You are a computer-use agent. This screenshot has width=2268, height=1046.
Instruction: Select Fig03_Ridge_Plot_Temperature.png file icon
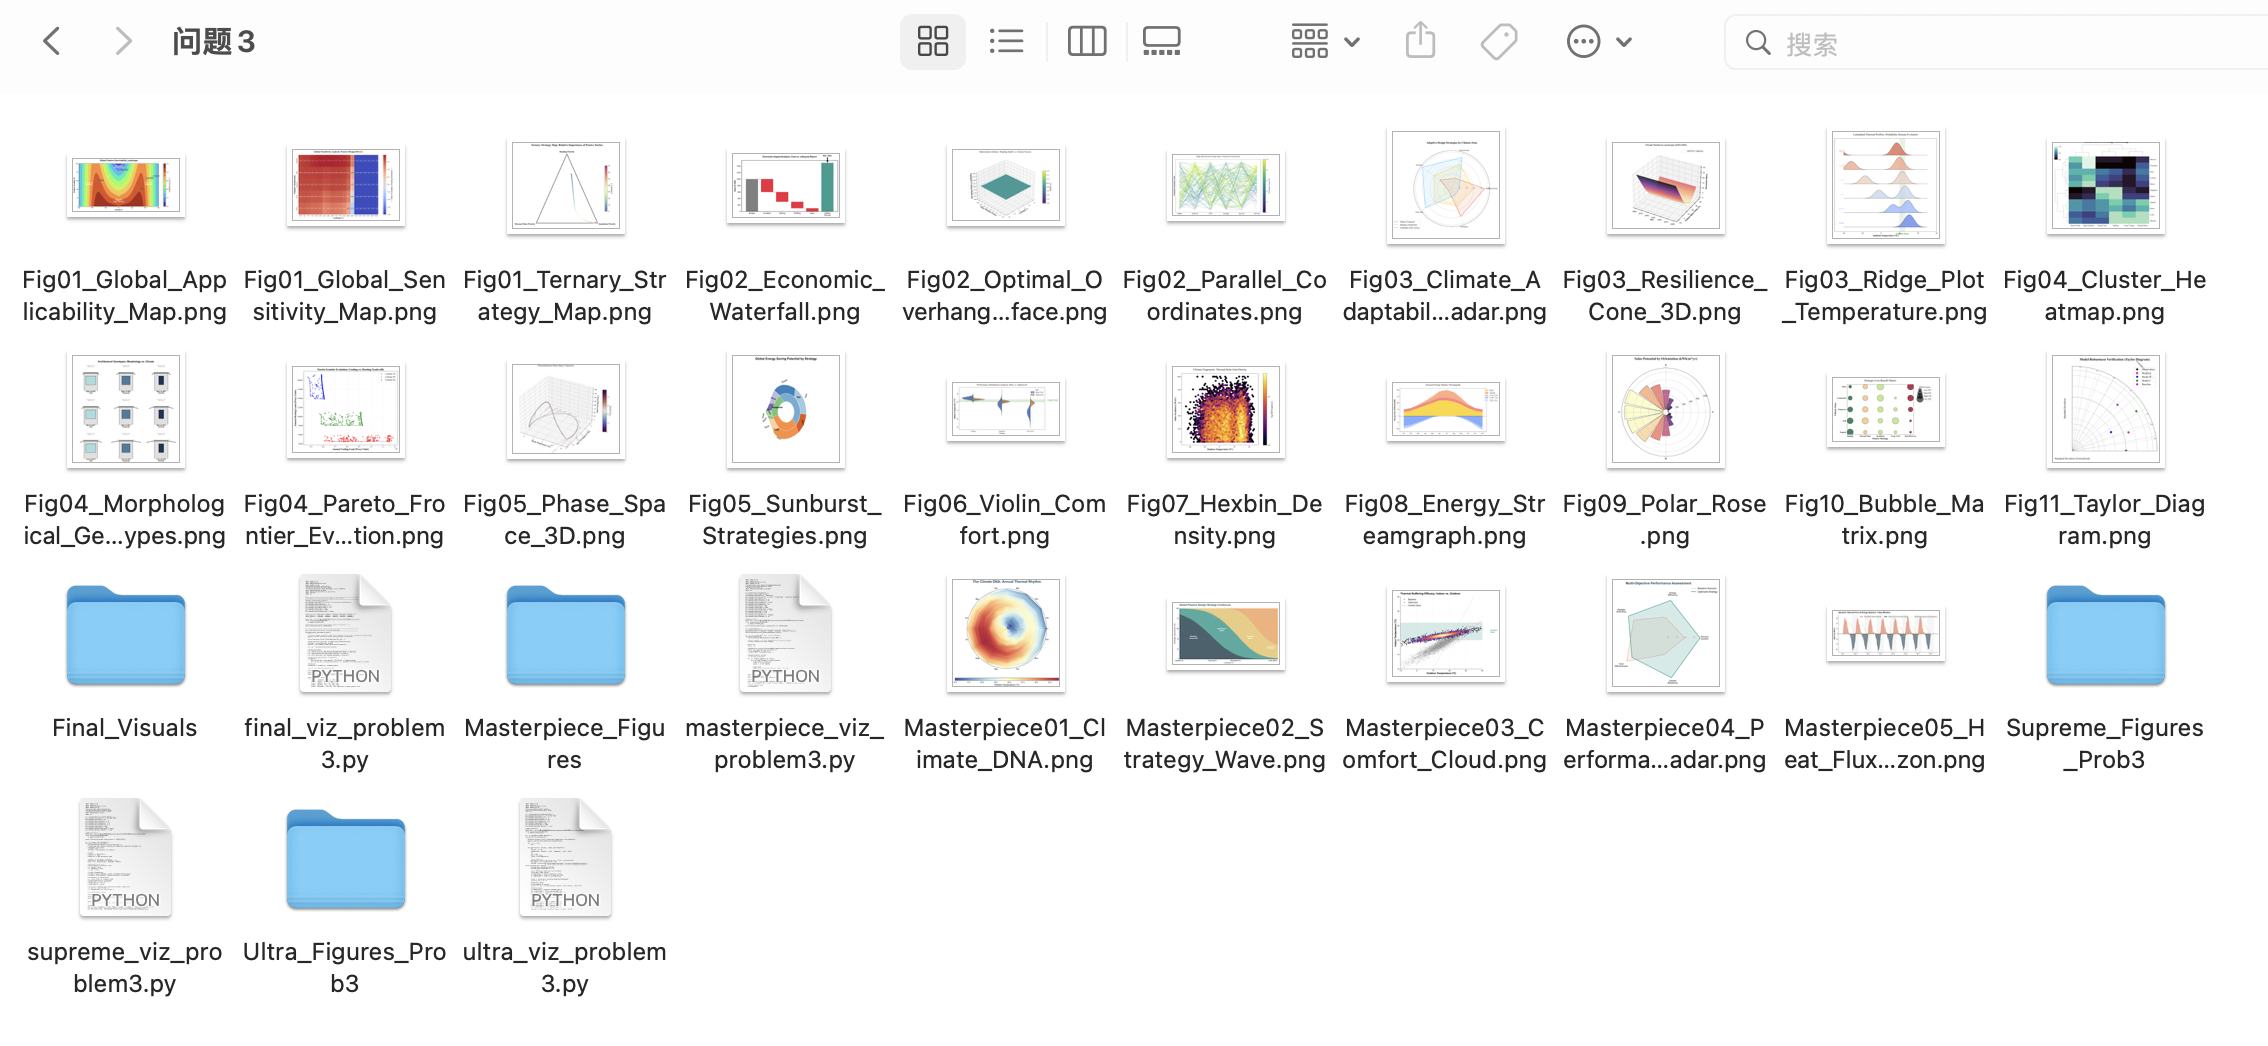click(x=1885, y=186)
